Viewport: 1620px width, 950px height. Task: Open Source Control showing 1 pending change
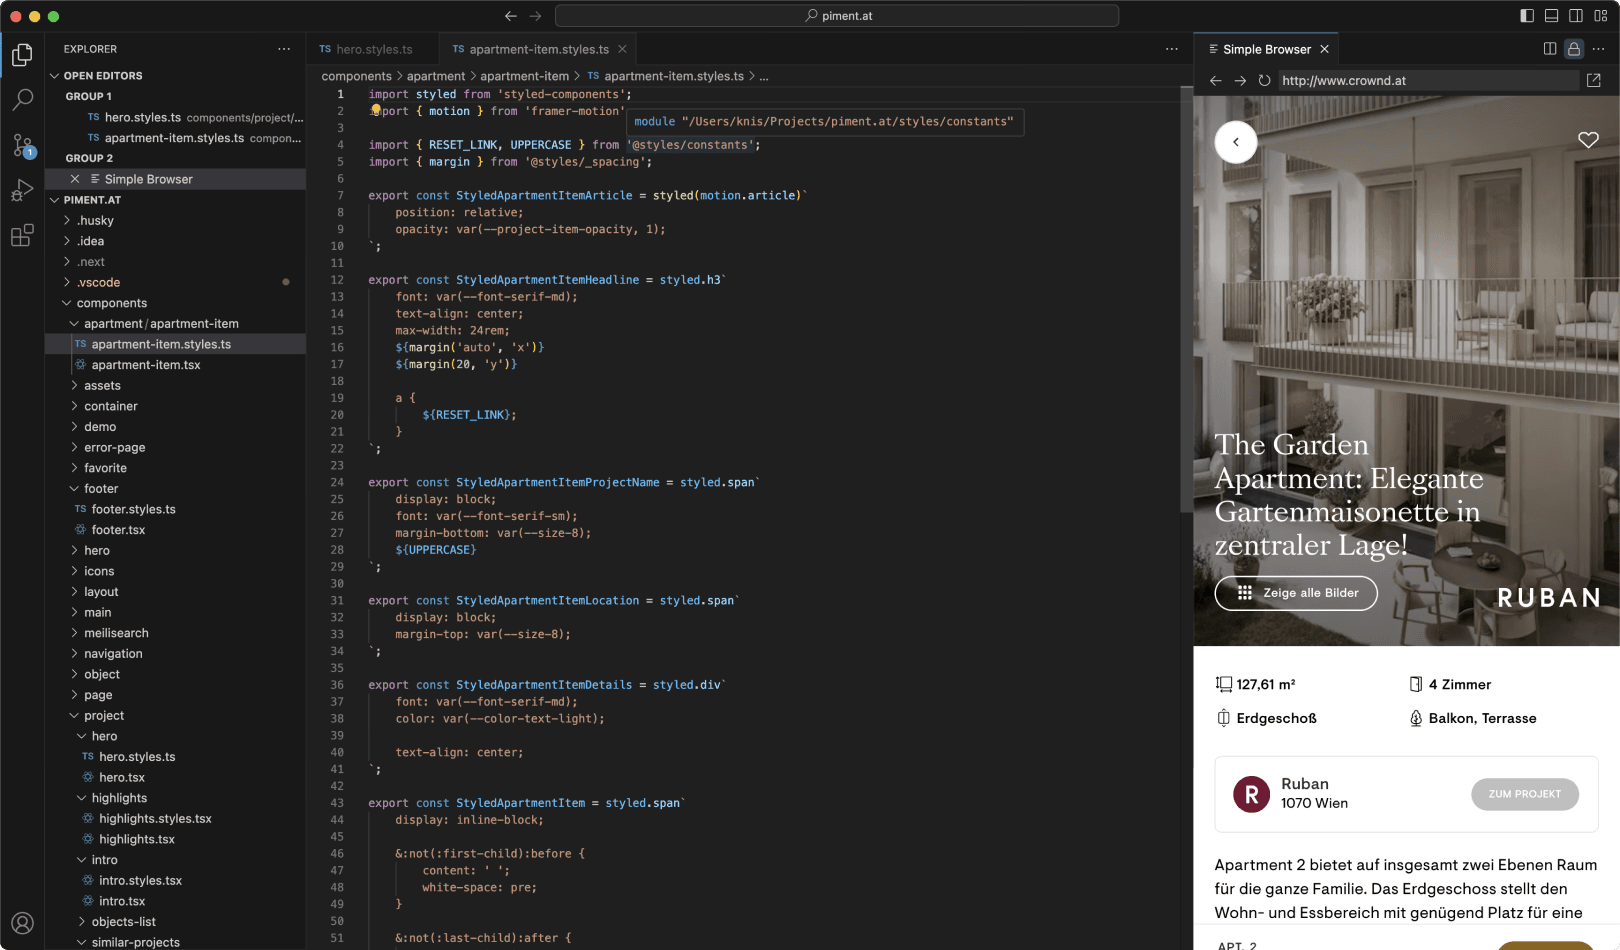(22, 144)
